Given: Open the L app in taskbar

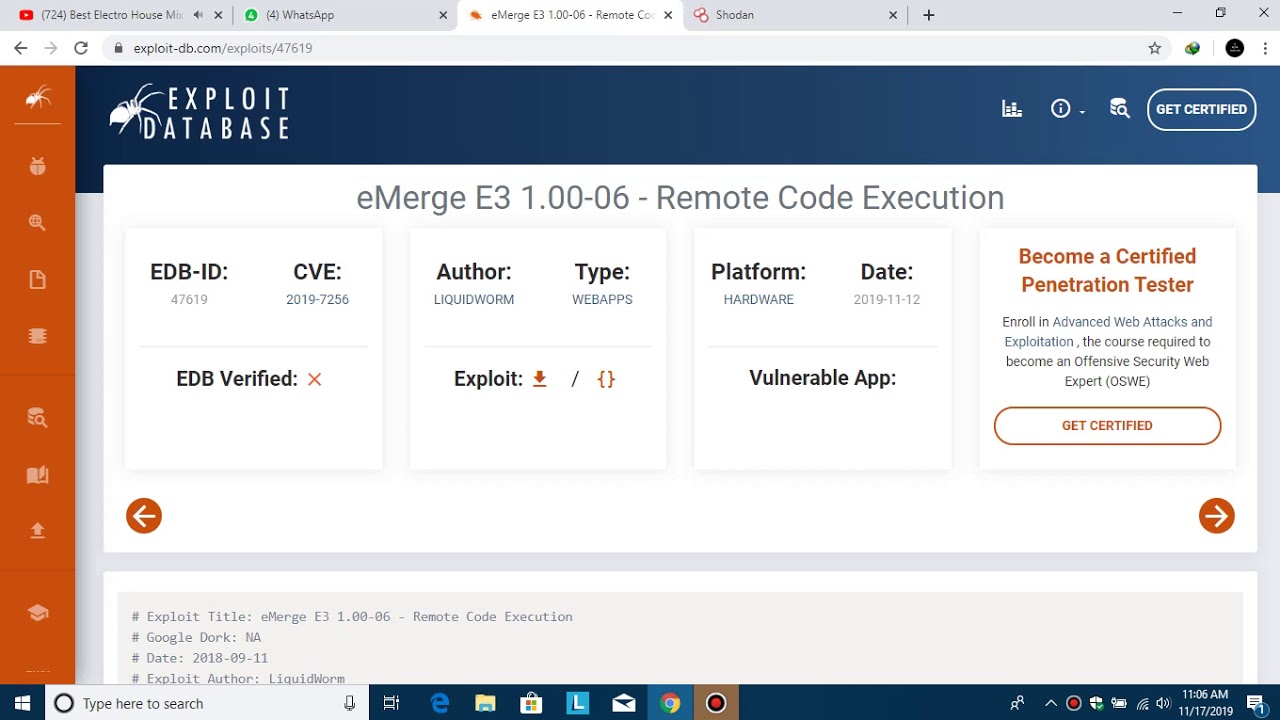Looking at the screenshot, I should (578, 703).
